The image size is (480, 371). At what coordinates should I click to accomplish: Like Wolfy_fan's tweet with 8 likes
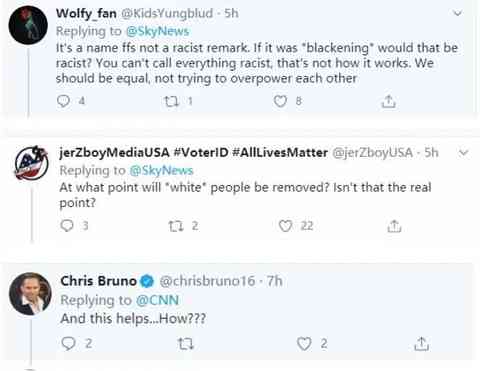point(280,101)
